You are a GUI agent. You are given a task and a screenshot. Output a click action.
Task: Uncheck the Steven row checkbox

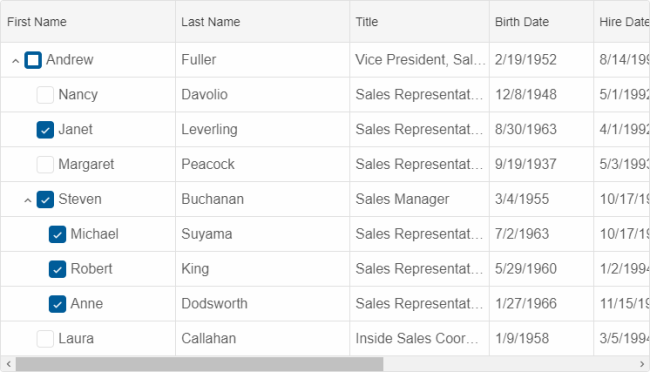45,199
